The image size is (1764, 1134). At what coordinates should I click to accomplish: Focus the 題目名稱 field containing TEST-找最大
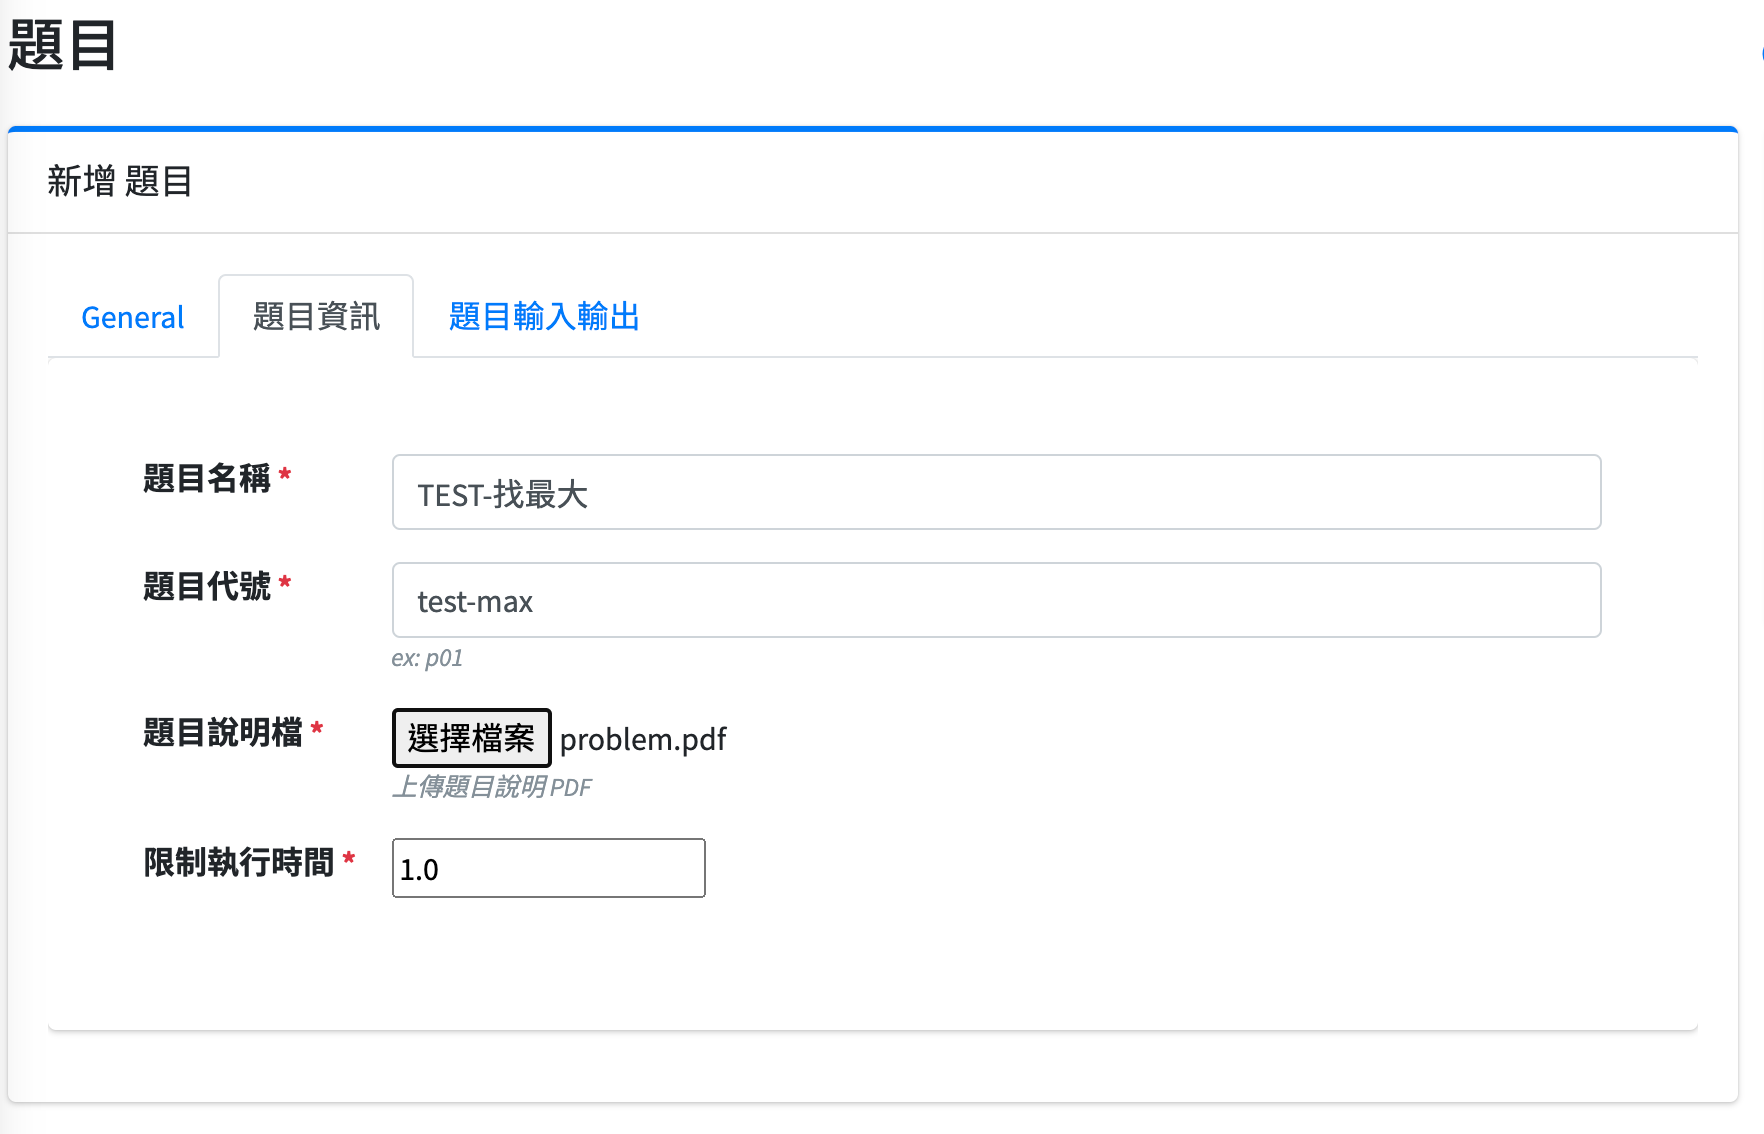point(996,493)
